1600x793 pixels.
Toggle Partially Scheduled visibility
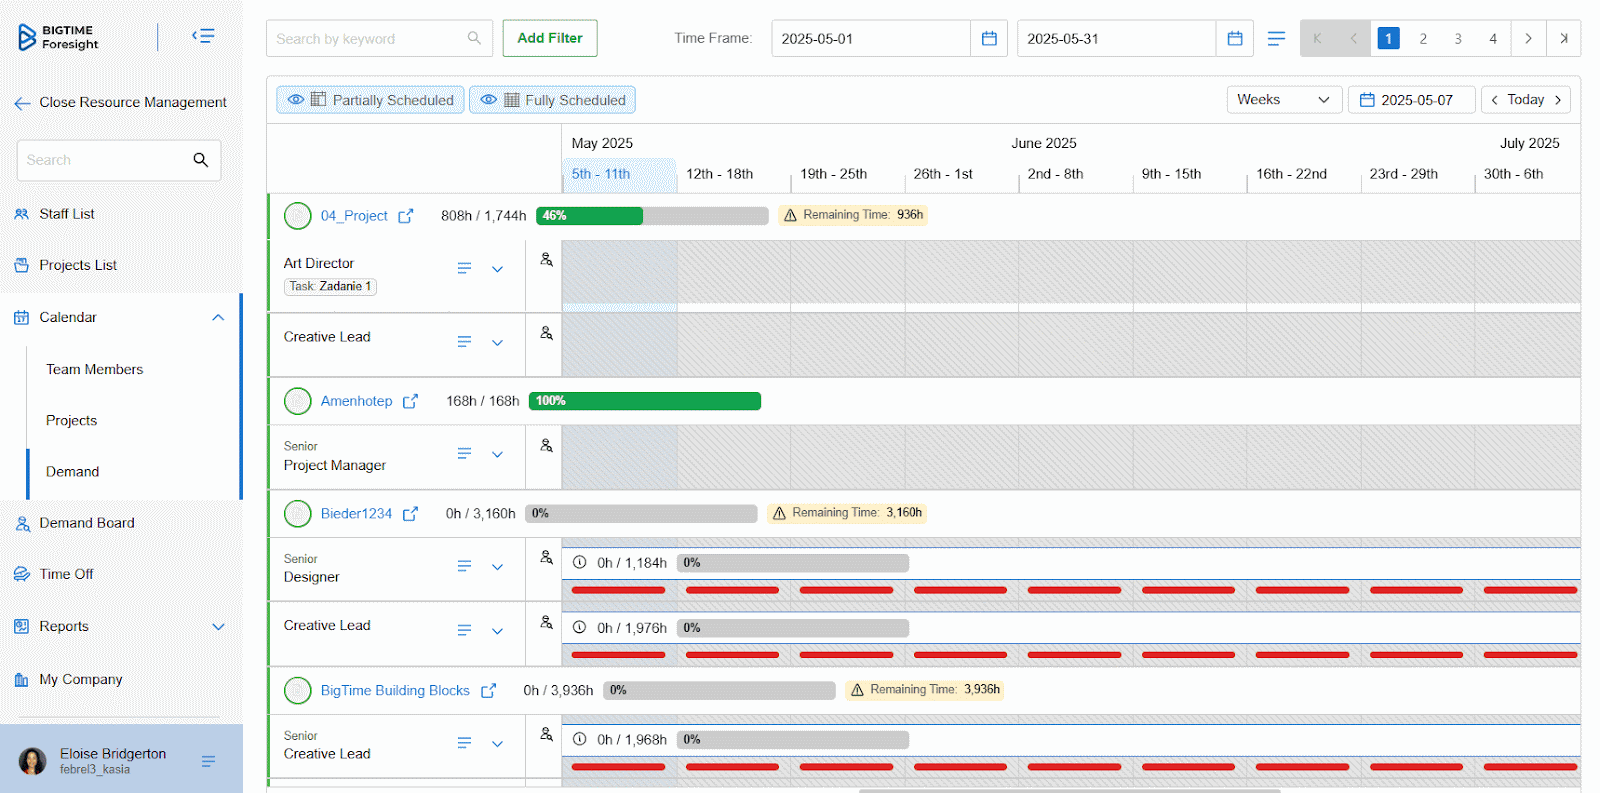click(x=370, y=100)
